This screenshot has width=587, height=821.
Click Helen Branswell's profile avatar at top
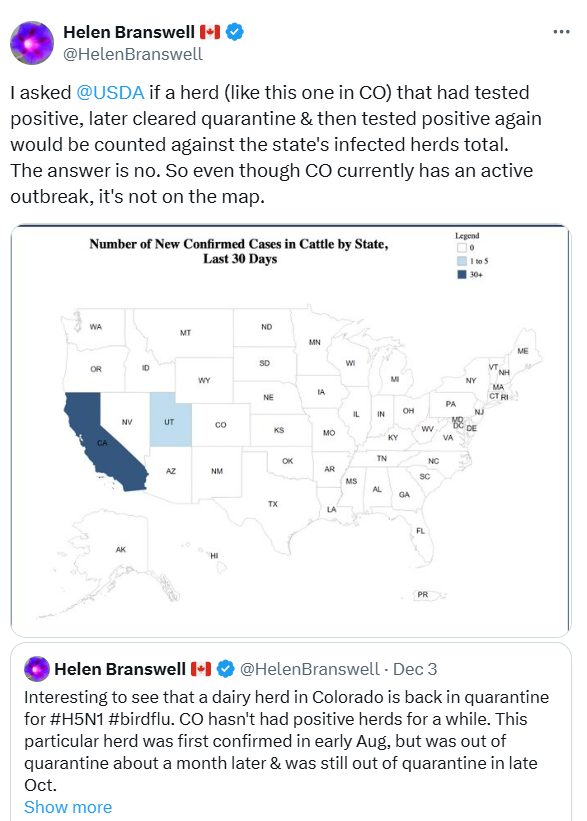32,43
